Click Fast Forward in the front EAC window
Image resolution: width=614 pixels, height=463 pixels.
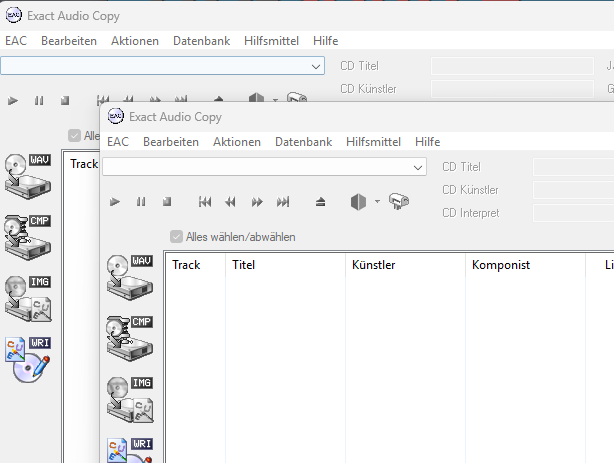point(257,202)
